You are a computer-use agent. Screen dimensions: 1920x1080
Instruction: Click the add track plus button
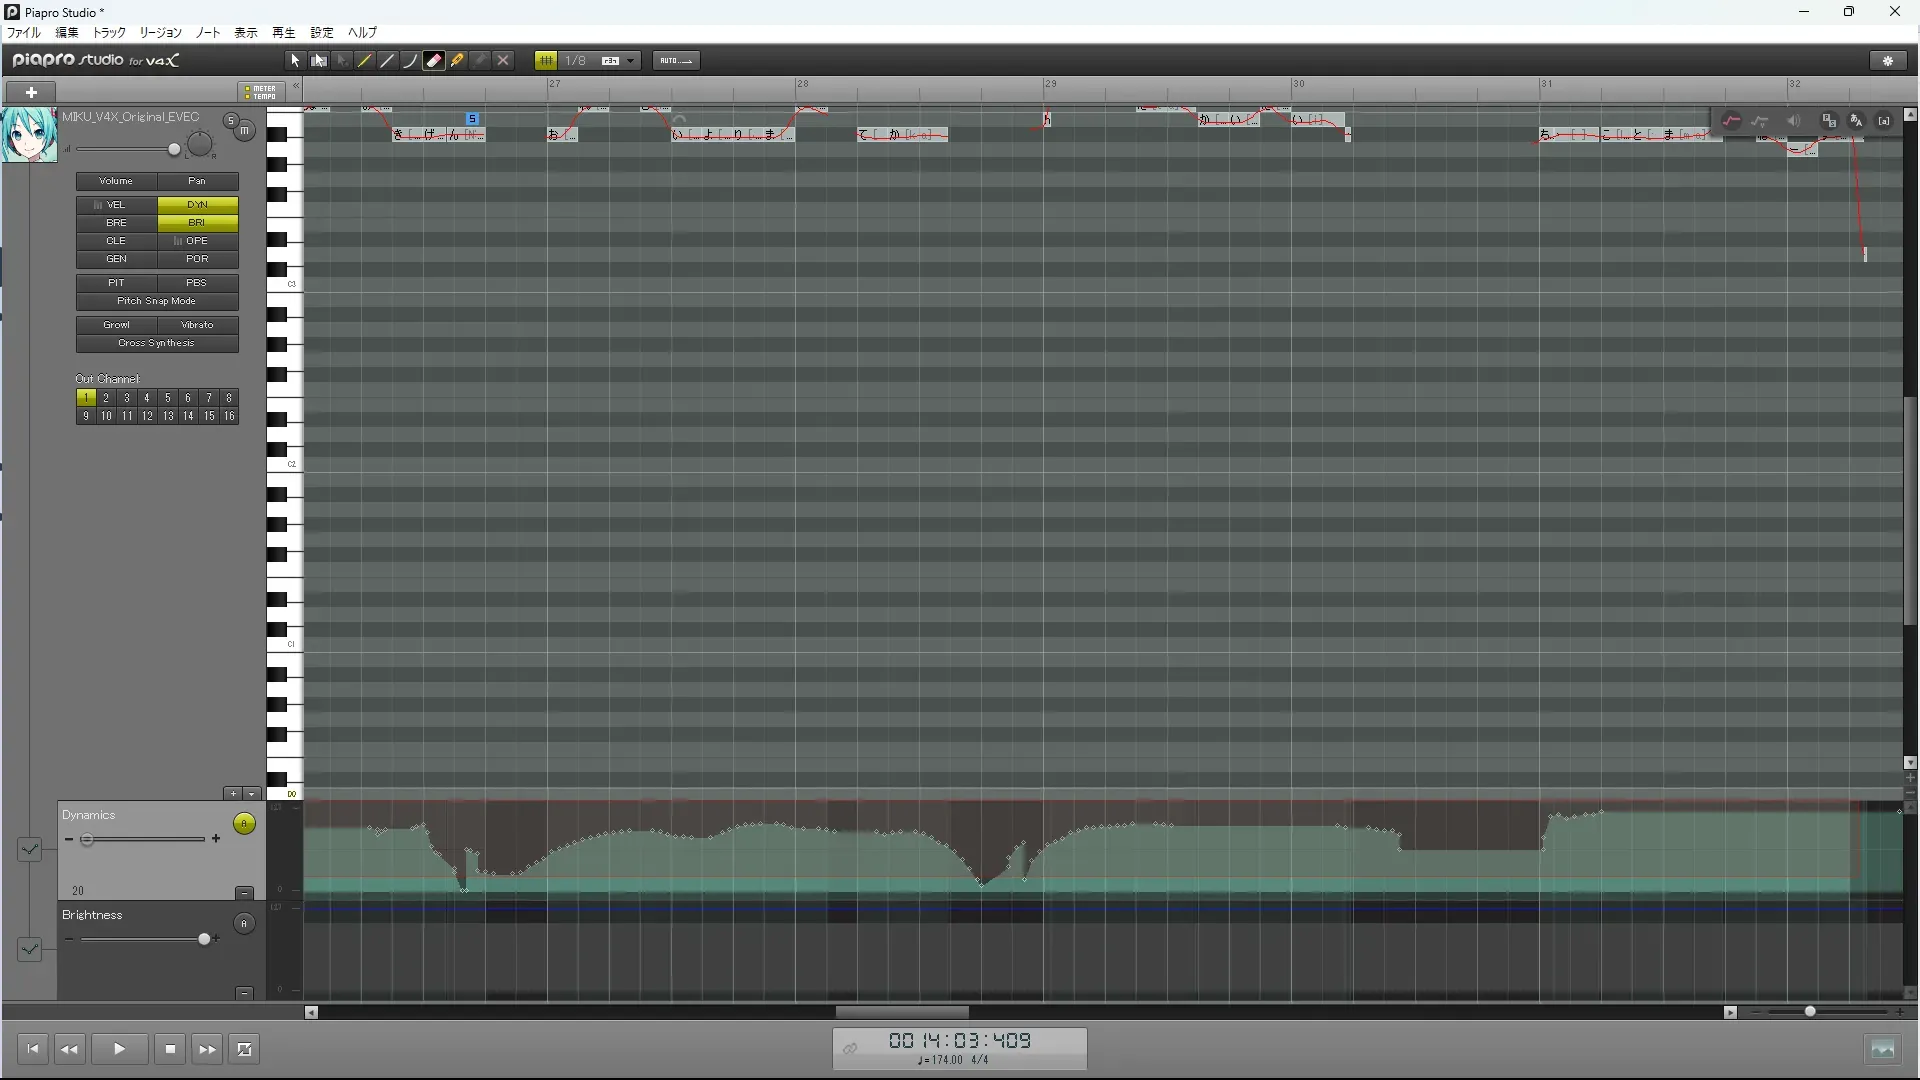(31, 92)
